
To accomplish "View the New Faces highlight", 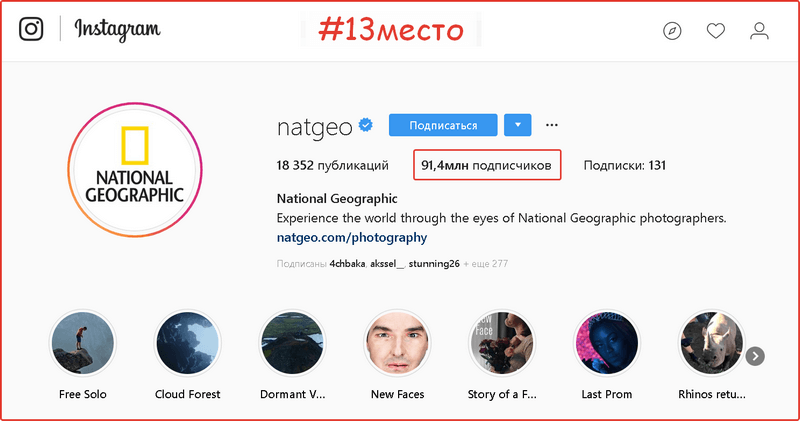I will [397, 343].
